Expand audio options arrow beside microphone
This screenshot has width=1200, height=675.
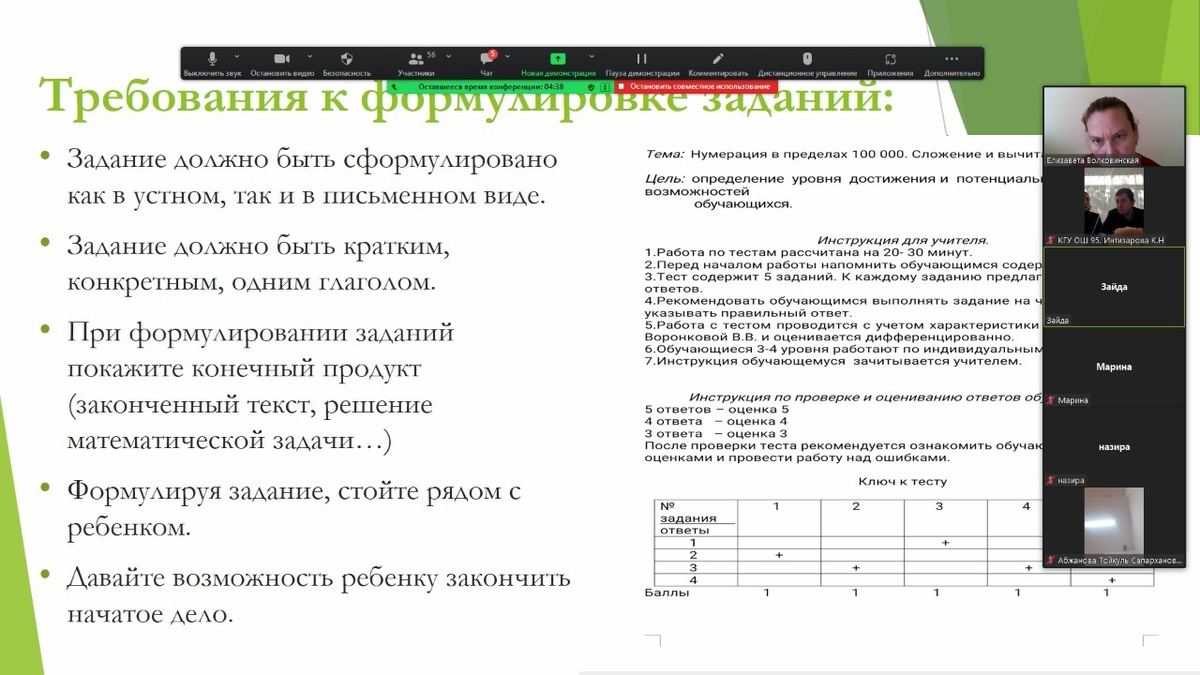tap(237, 56)
